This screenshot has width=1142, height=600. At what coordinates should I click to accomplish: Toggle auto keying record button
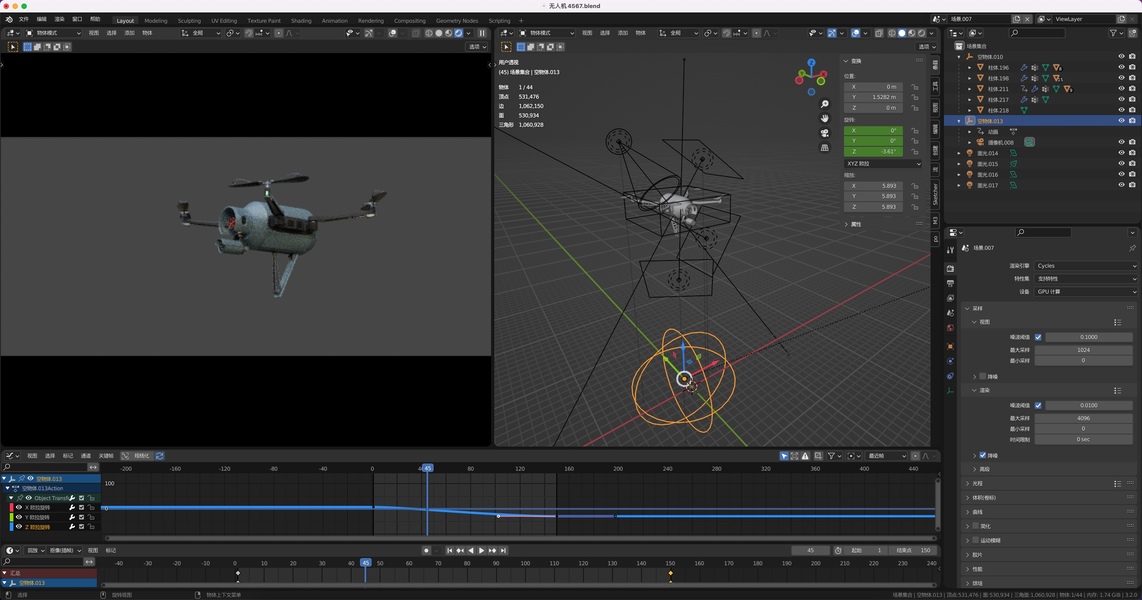pyautogui.click(x=426, y=550)
